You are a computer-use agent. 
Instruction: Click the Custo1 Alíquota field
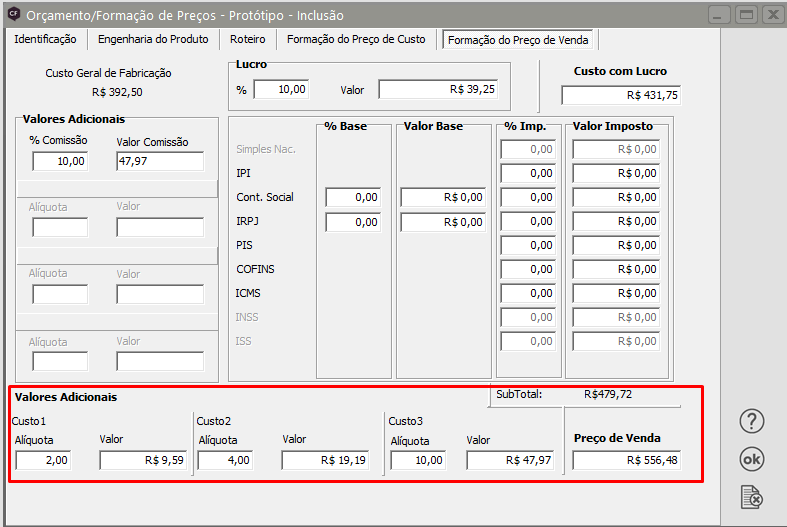pyautogui.click(x=43, y=460)
